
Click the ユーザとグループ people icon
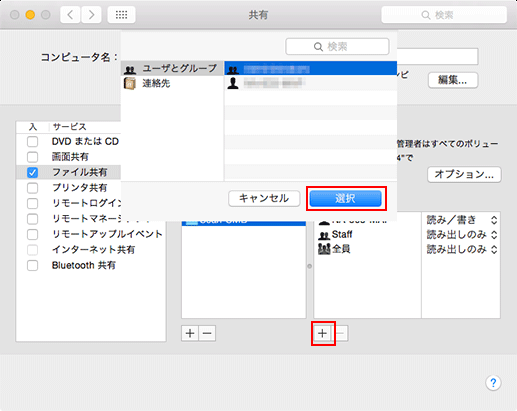(130, 69)
